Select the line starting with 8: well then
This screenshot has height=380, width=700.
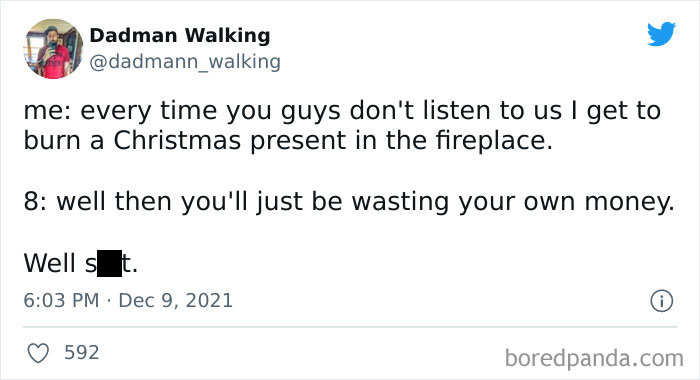[349, 202]
